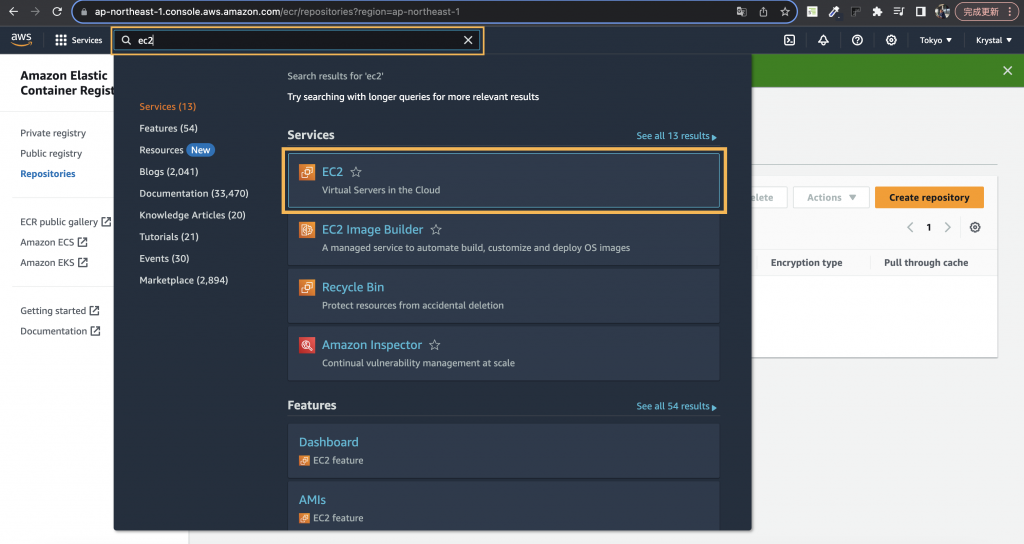Filter results by Knowledge Articles (20)
This screenshot has height=544, width=1024.
(x=192, y=215)
